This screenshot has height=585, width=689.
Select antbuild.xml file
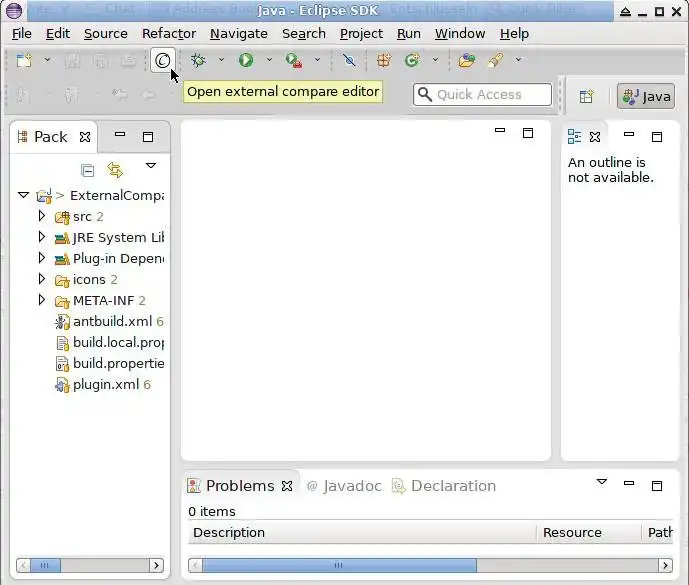[109, 322]
